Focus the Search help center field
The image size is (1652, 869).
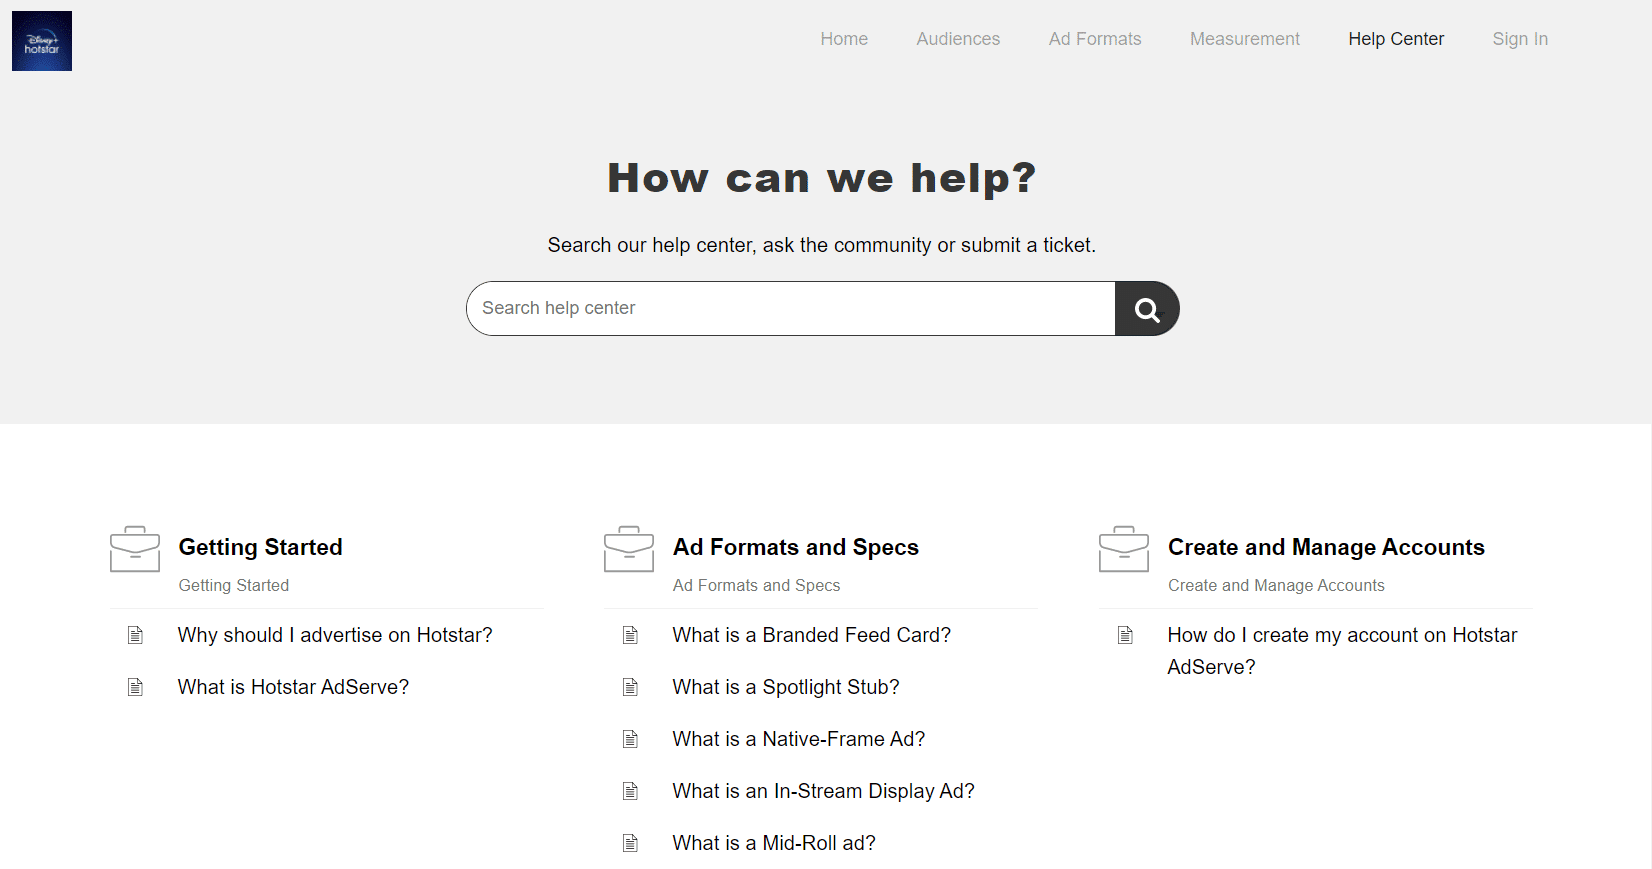coord(790,308)
